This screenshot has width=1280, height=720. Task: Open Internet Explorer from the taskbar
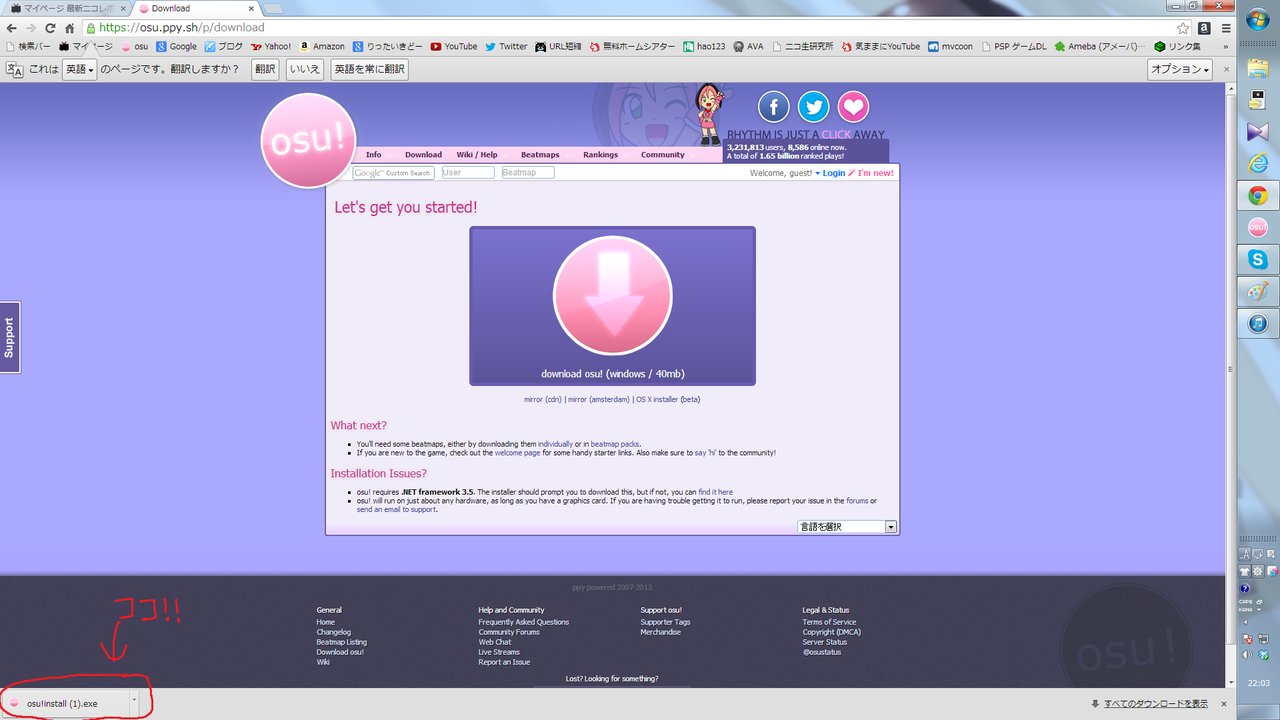click(1258, 163)
